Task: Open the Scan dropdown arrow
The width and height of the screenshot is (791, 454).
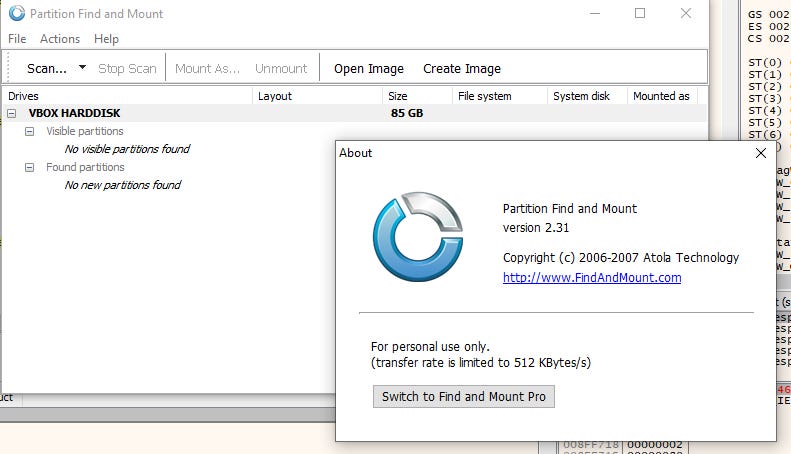Action: [x=82, y=67]
